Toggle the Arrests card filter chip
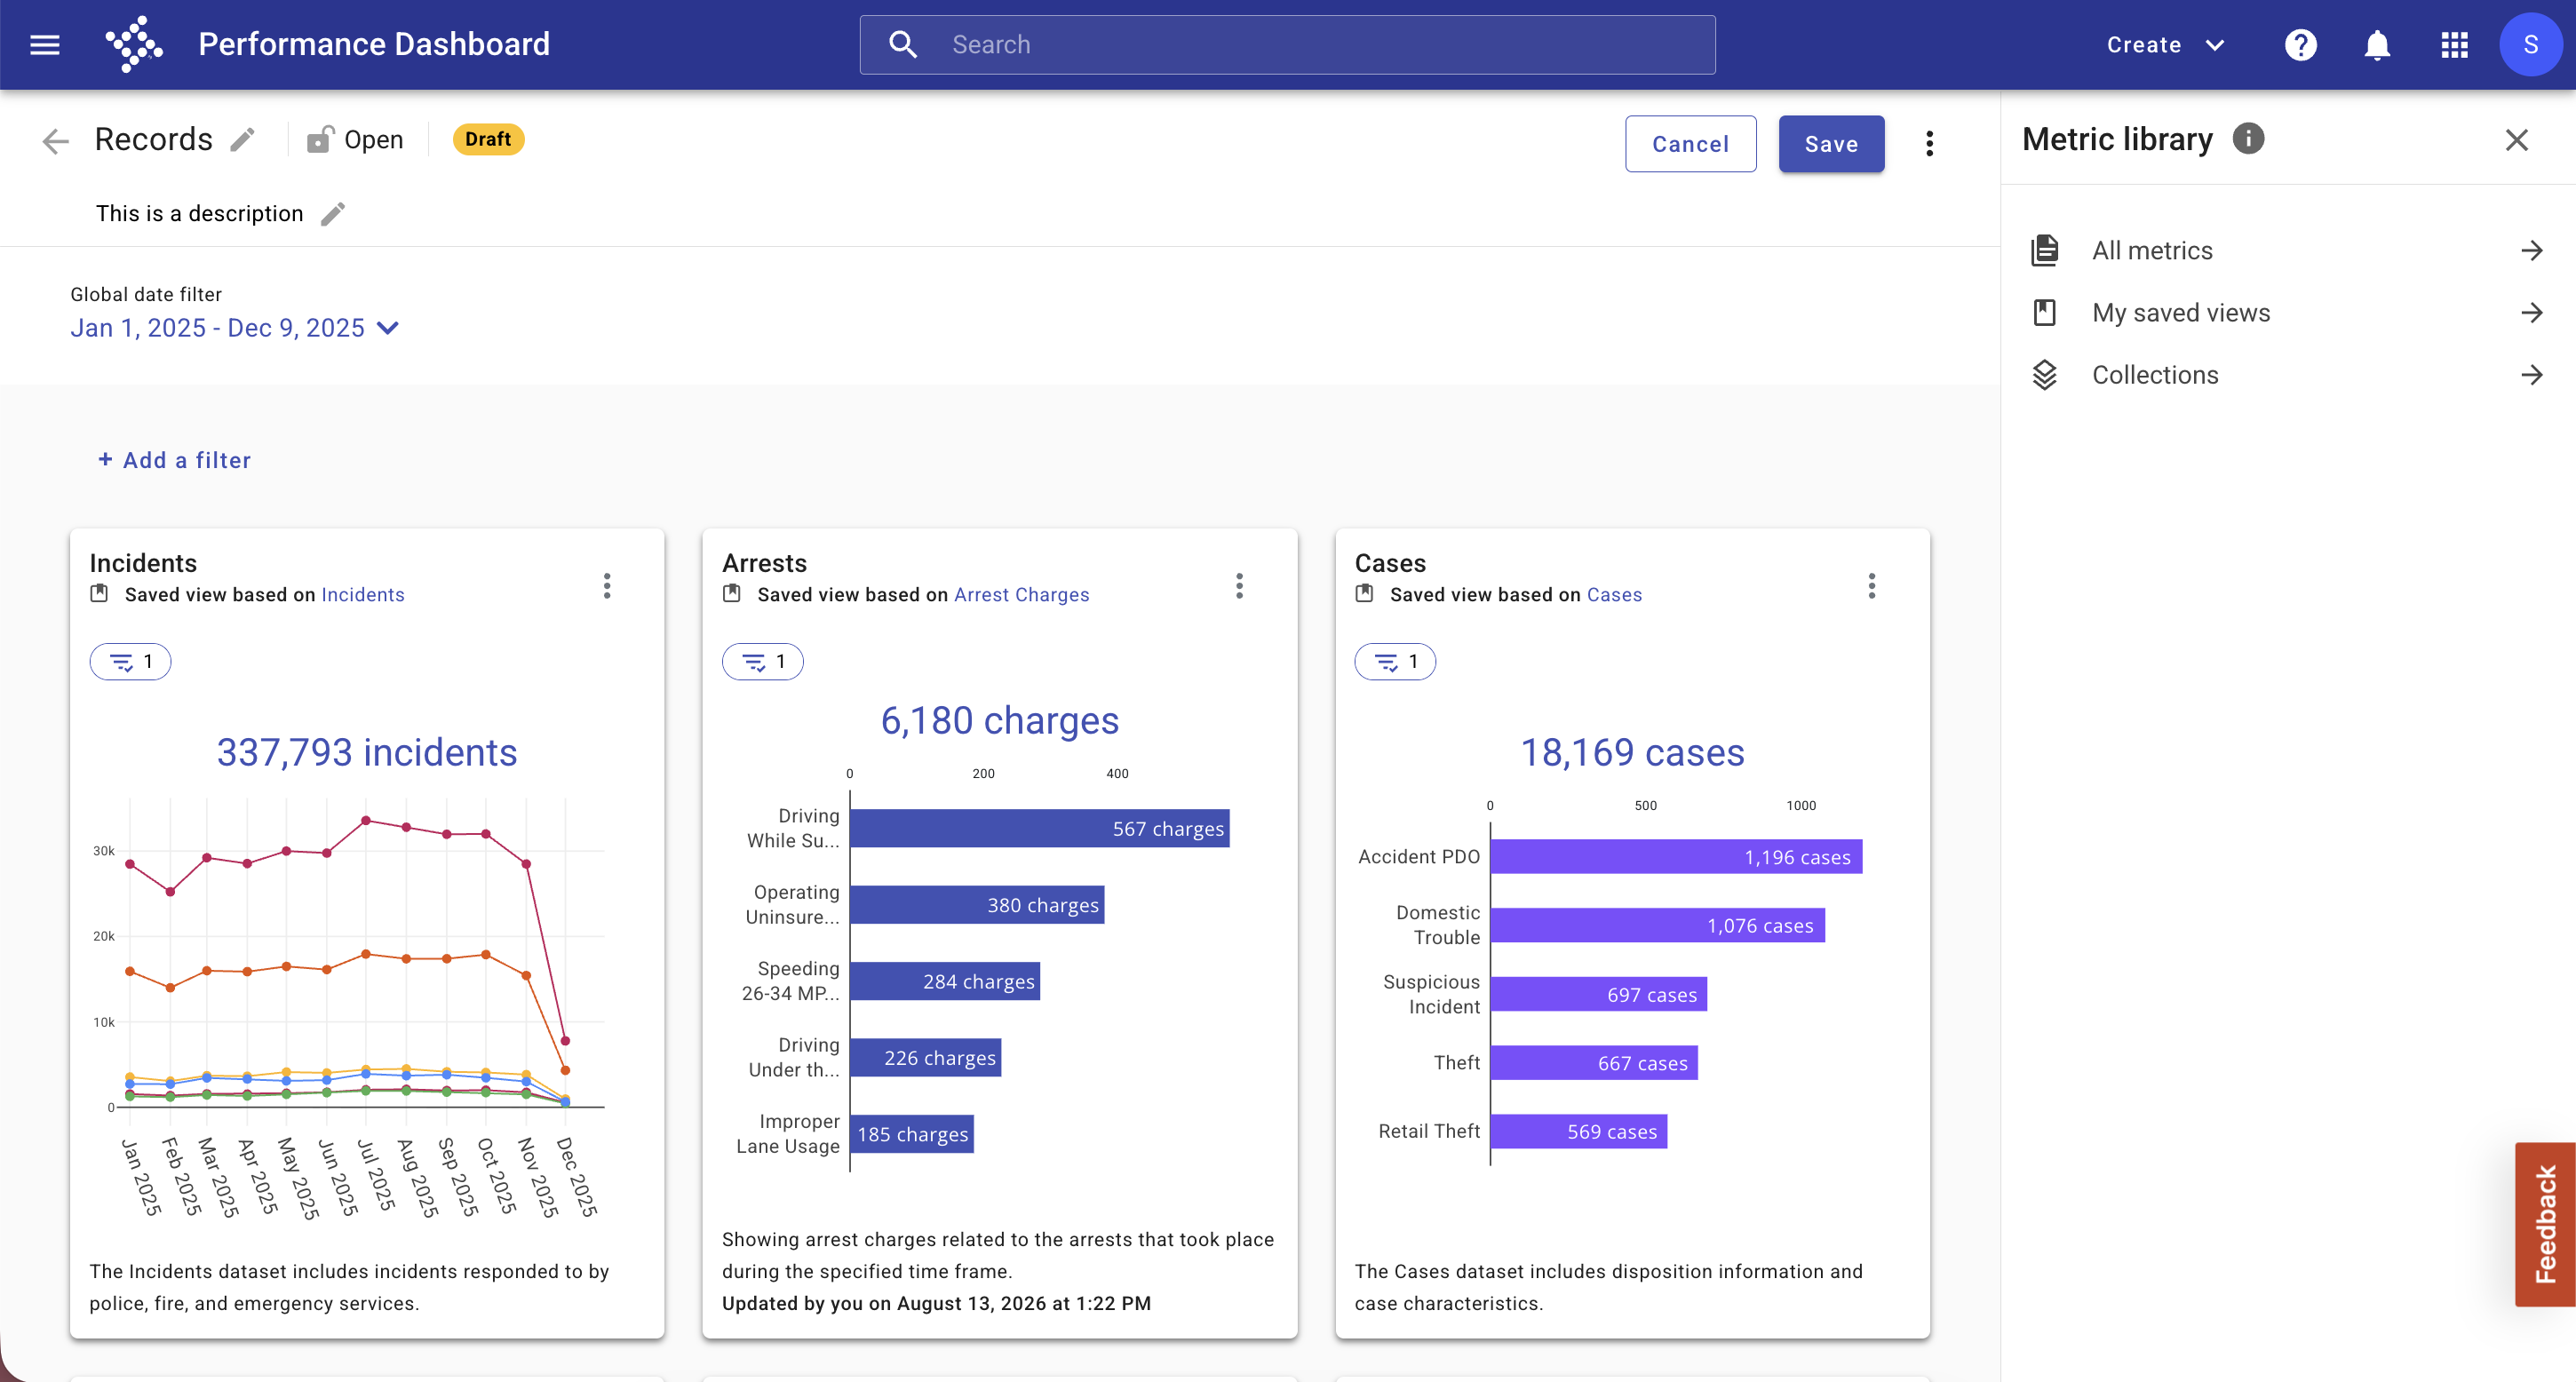The height and width of the screenshot is (1382, 2576). (763, 662)
